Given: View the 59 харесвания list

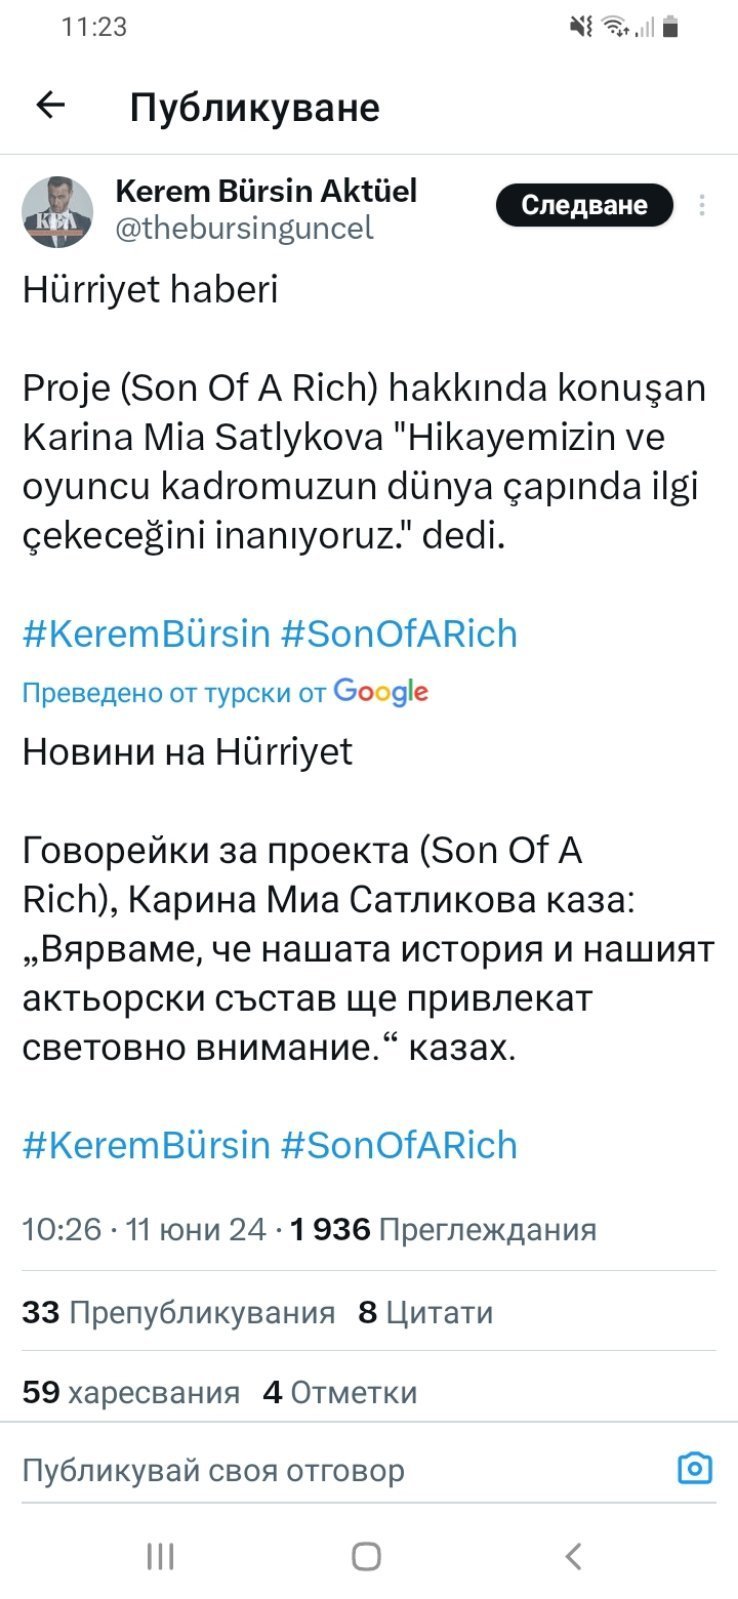Looking at the screenshot, I should coord(131,1392).
